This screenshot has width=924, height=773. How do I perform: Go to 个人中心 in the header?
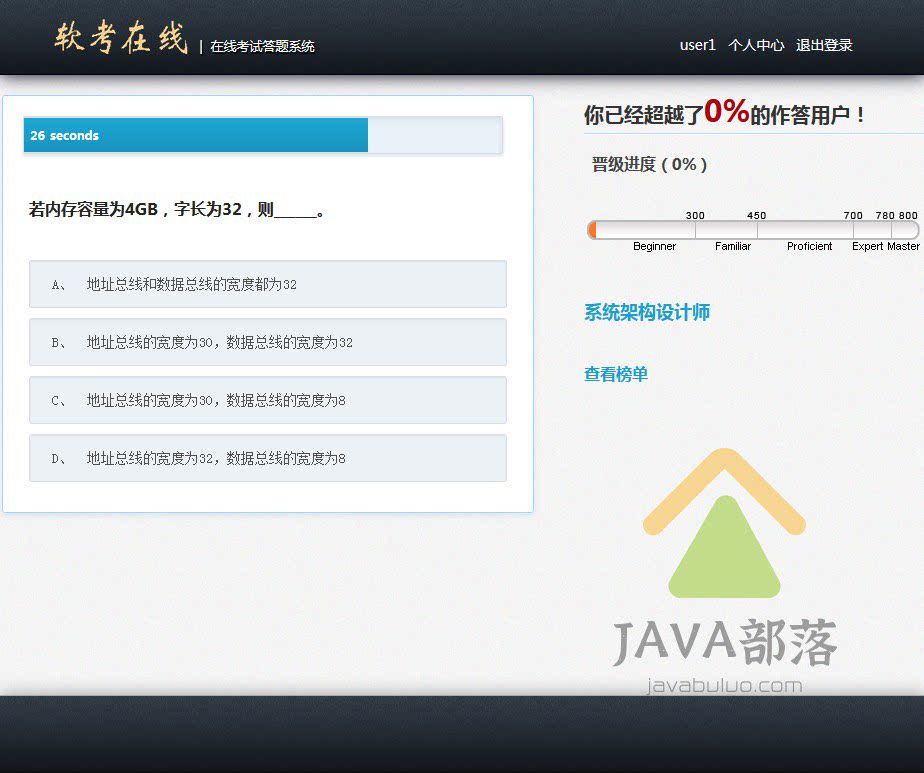[755, 45]
